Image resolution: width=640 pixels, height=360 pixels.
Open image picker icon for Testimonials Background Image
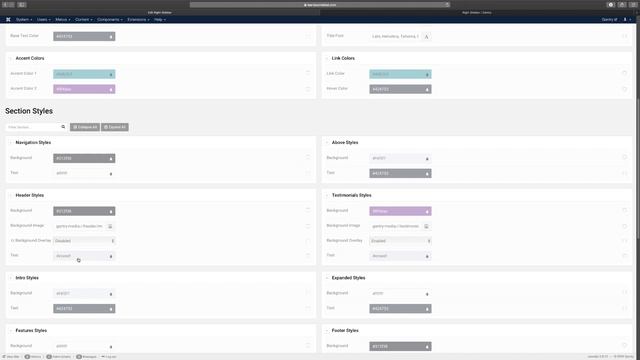(x=426, y=226)
